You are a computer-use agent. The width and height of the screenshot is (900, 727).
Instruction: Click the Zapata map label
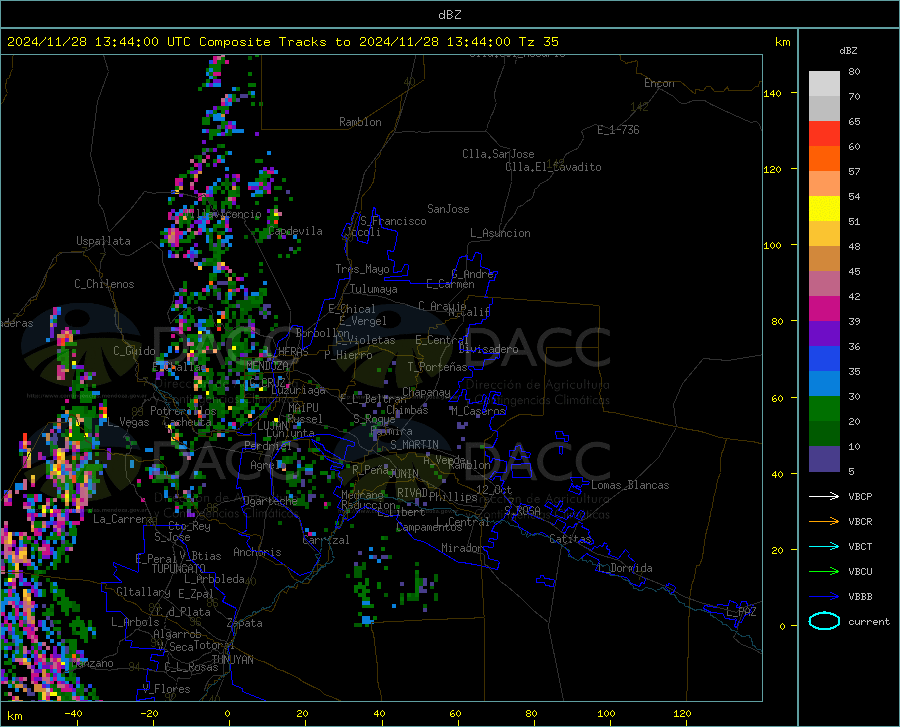tap(245, 623)
